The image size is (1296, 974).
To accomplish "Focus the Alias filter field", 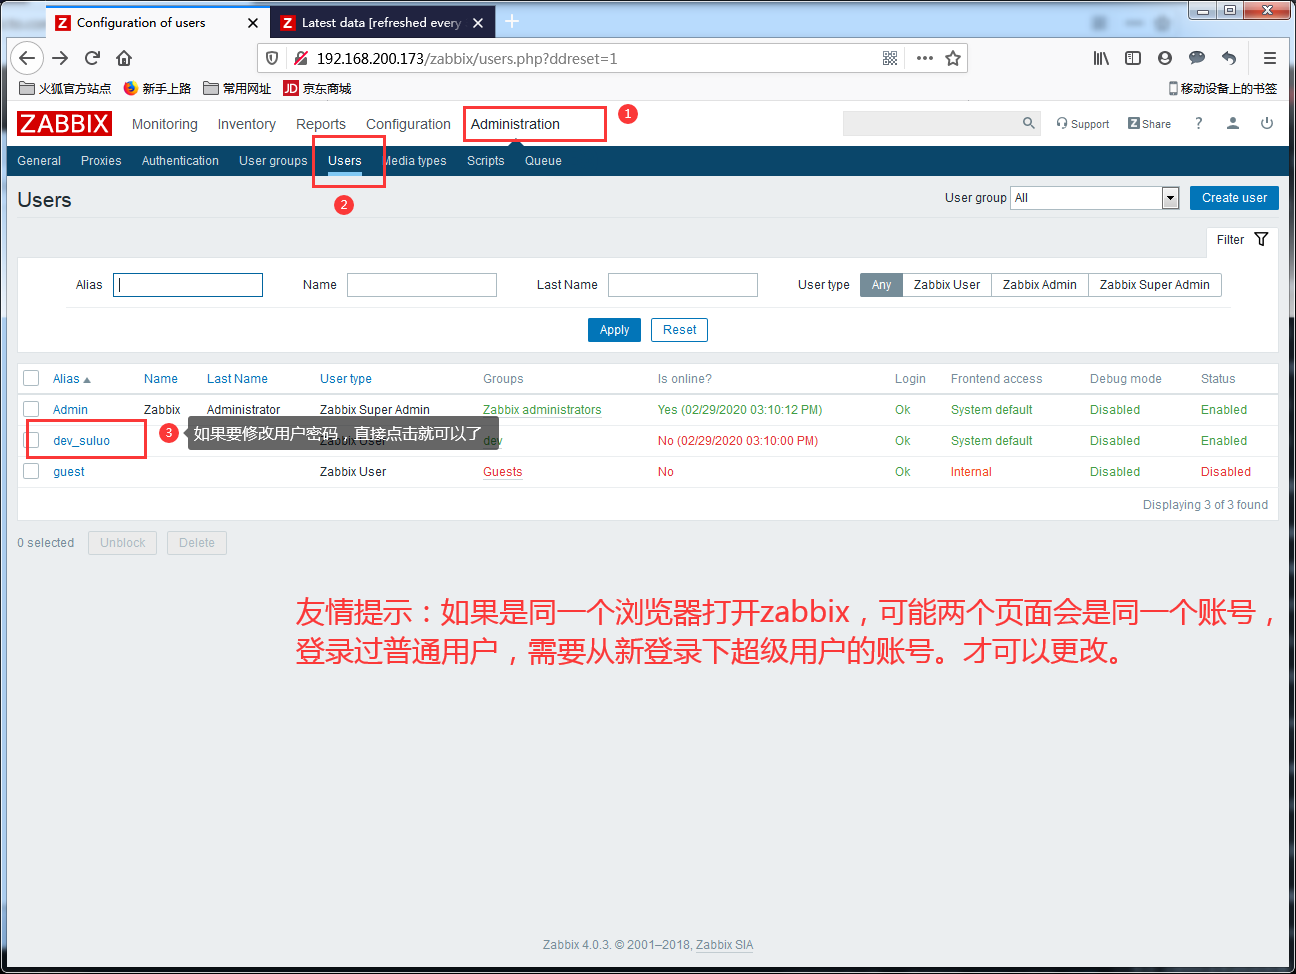I will 188,285.
